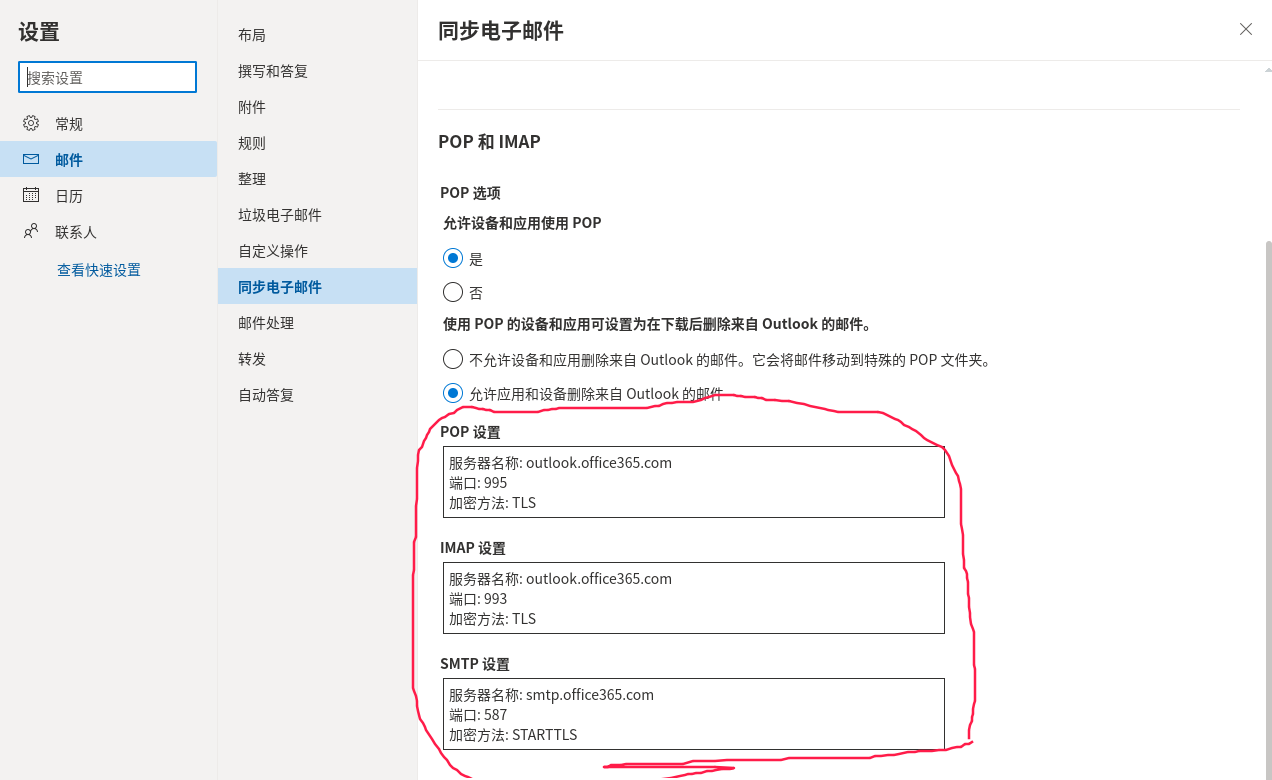Open the 整理 settings section
This screenshot has height=780, width=1272.
[x=317, y=179]
